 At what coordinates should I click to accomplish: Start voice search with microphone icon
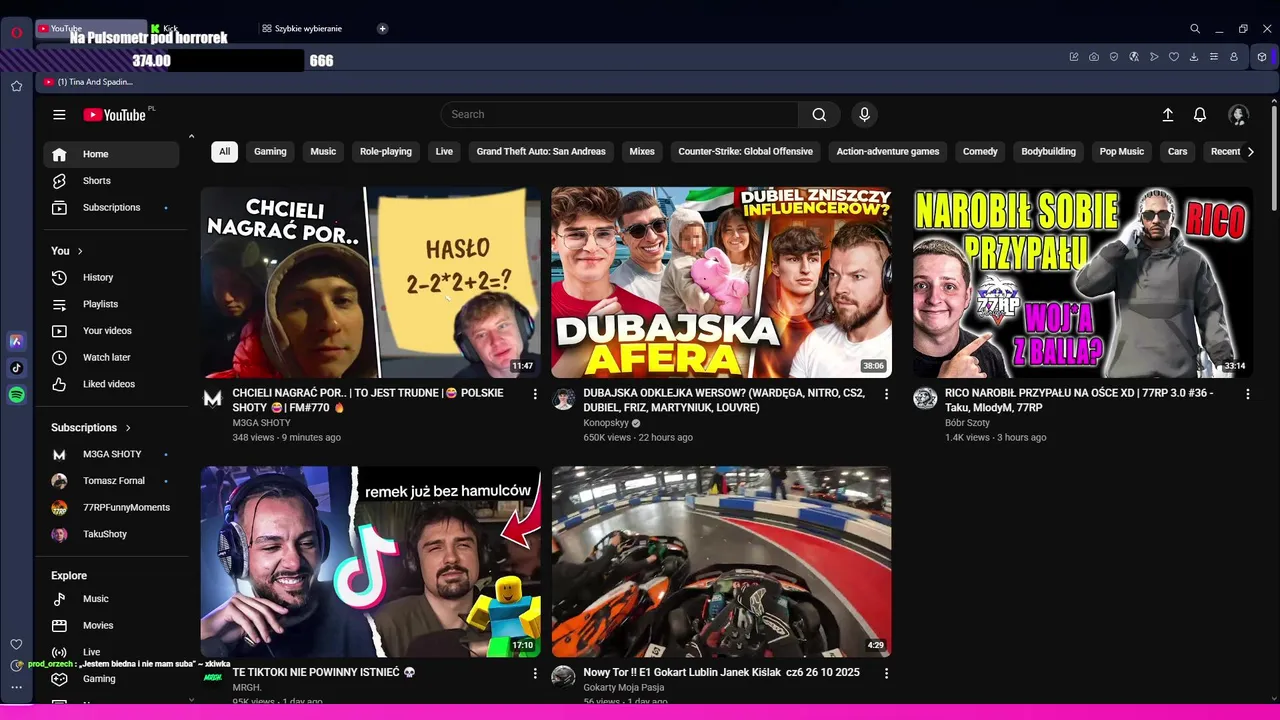pos(865,115)
